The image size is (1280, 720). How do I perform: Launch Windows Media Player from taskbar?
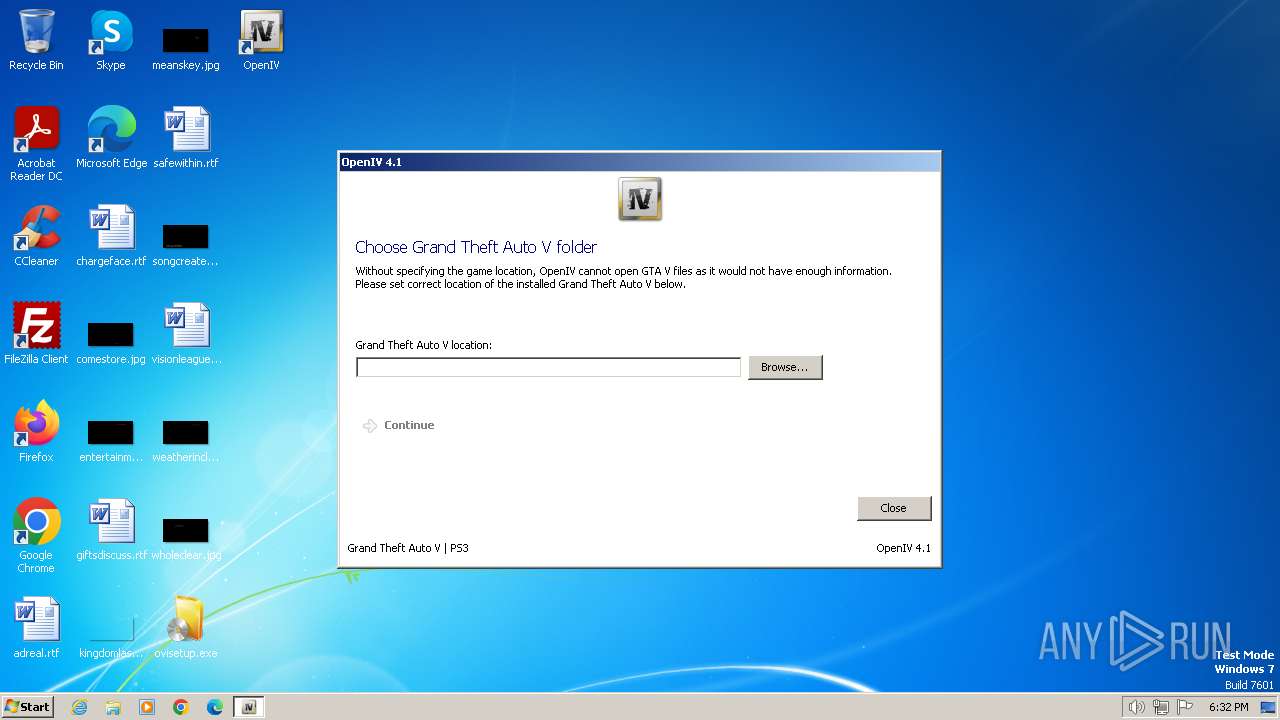coord(147,707)
